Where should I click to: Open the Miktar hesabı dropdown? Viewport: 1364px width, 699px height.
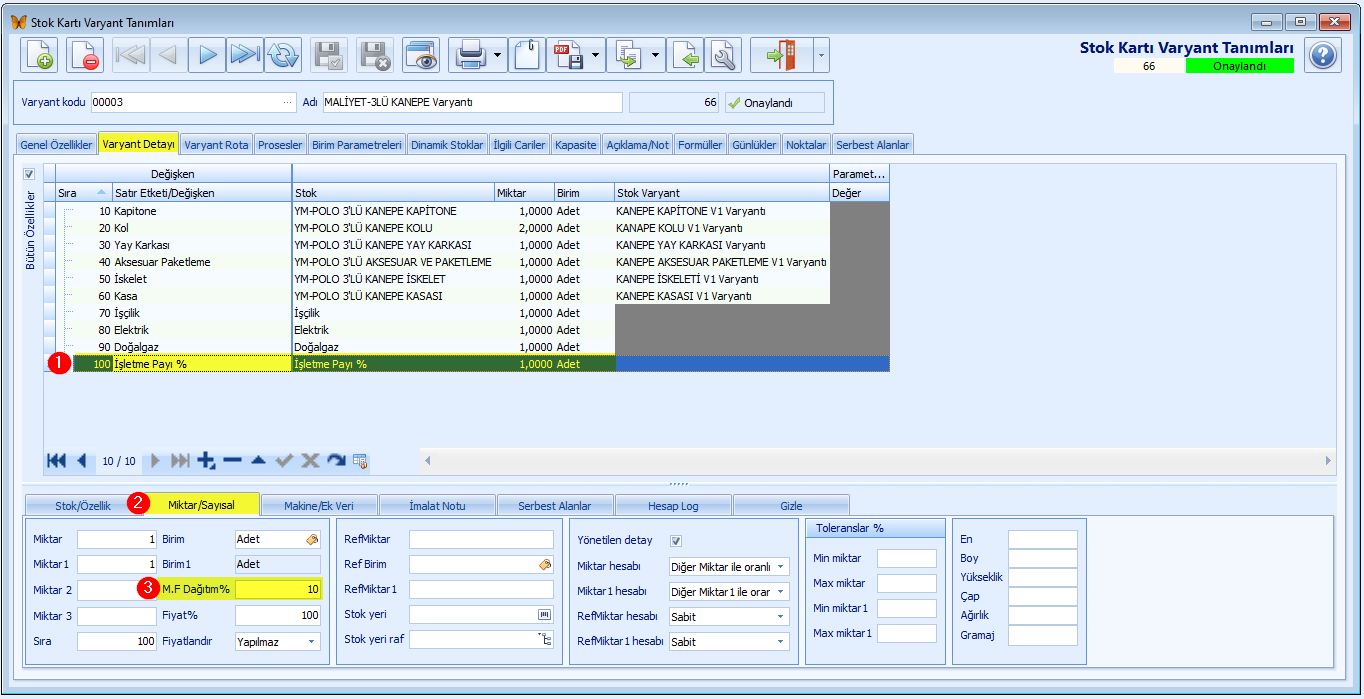point(780,567)
